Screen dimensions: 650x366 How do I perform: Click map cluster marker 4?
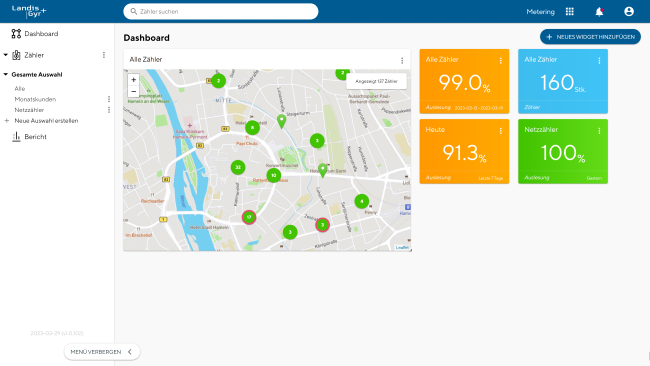(x=362, y=201)
